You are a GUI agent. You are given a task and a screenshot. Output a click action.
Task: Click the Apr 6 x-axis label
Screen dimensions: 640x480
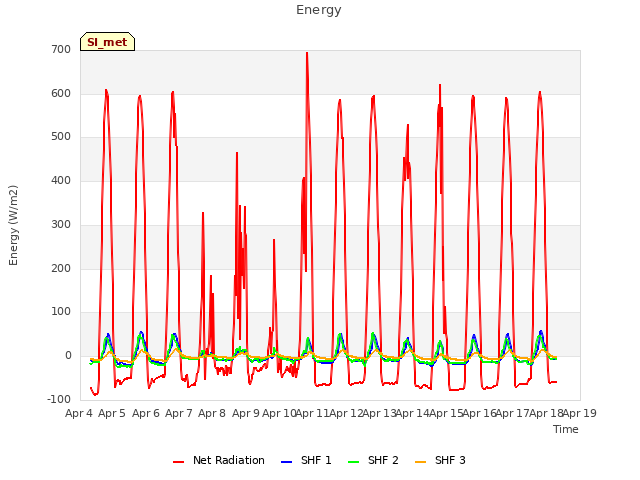(x=146, y=413)
